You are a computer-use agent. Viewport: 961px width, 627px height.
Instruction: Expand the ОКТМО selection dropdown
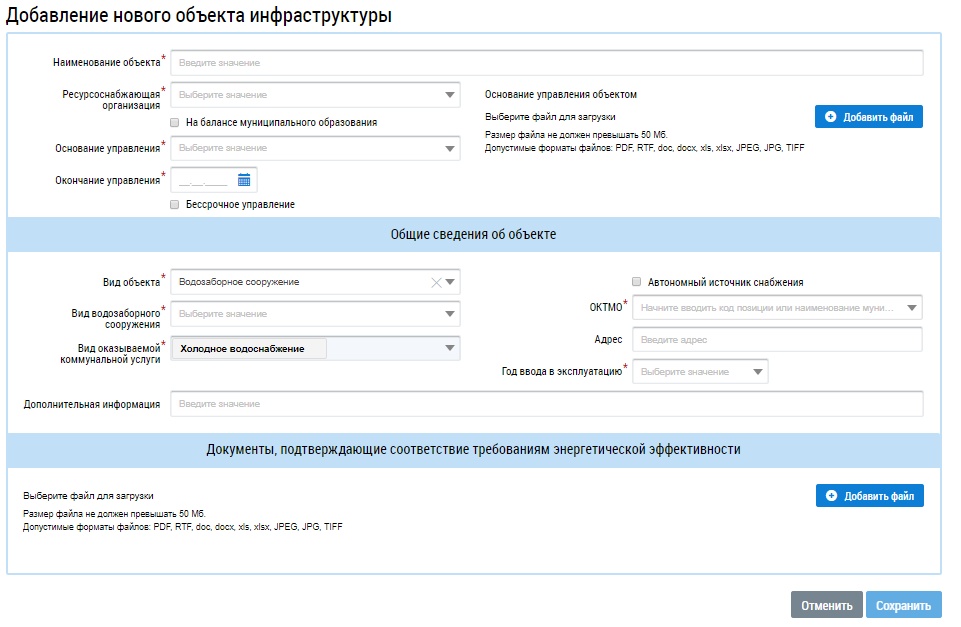coord(911,308)
